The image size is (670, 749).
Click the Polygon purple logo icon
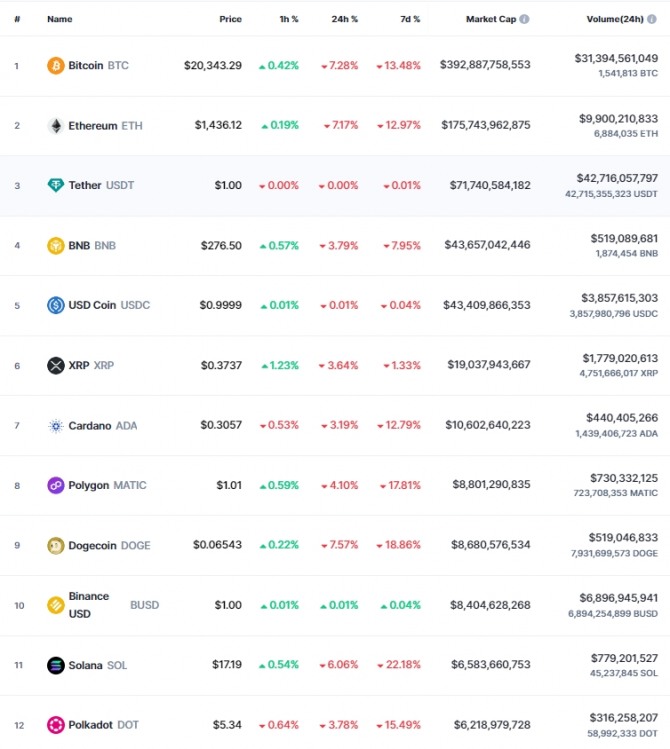(x=55, y=485)
